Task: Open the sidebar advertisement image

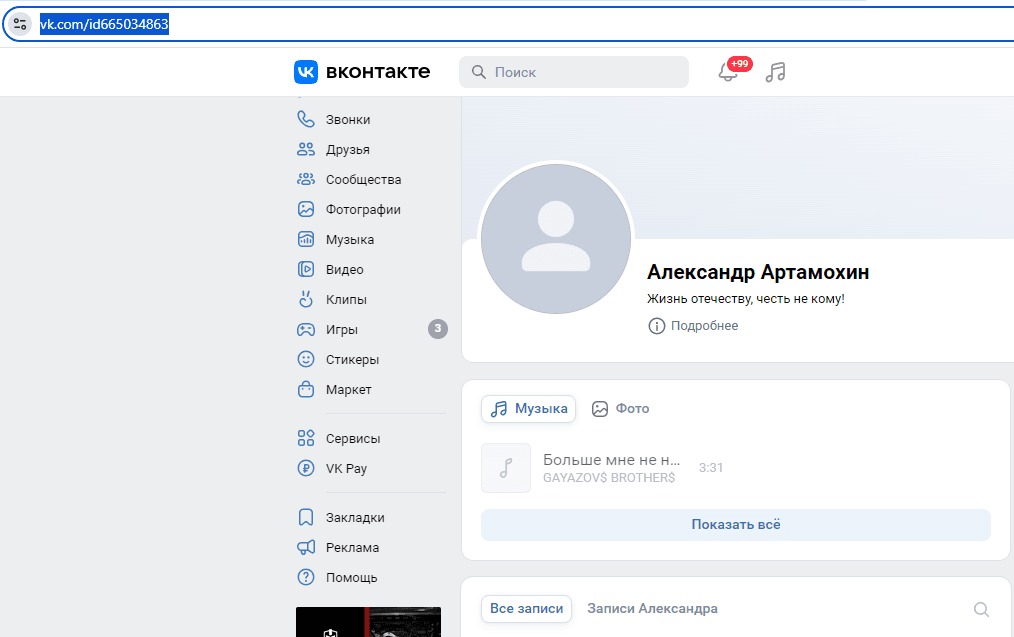Action: [369, 621]
